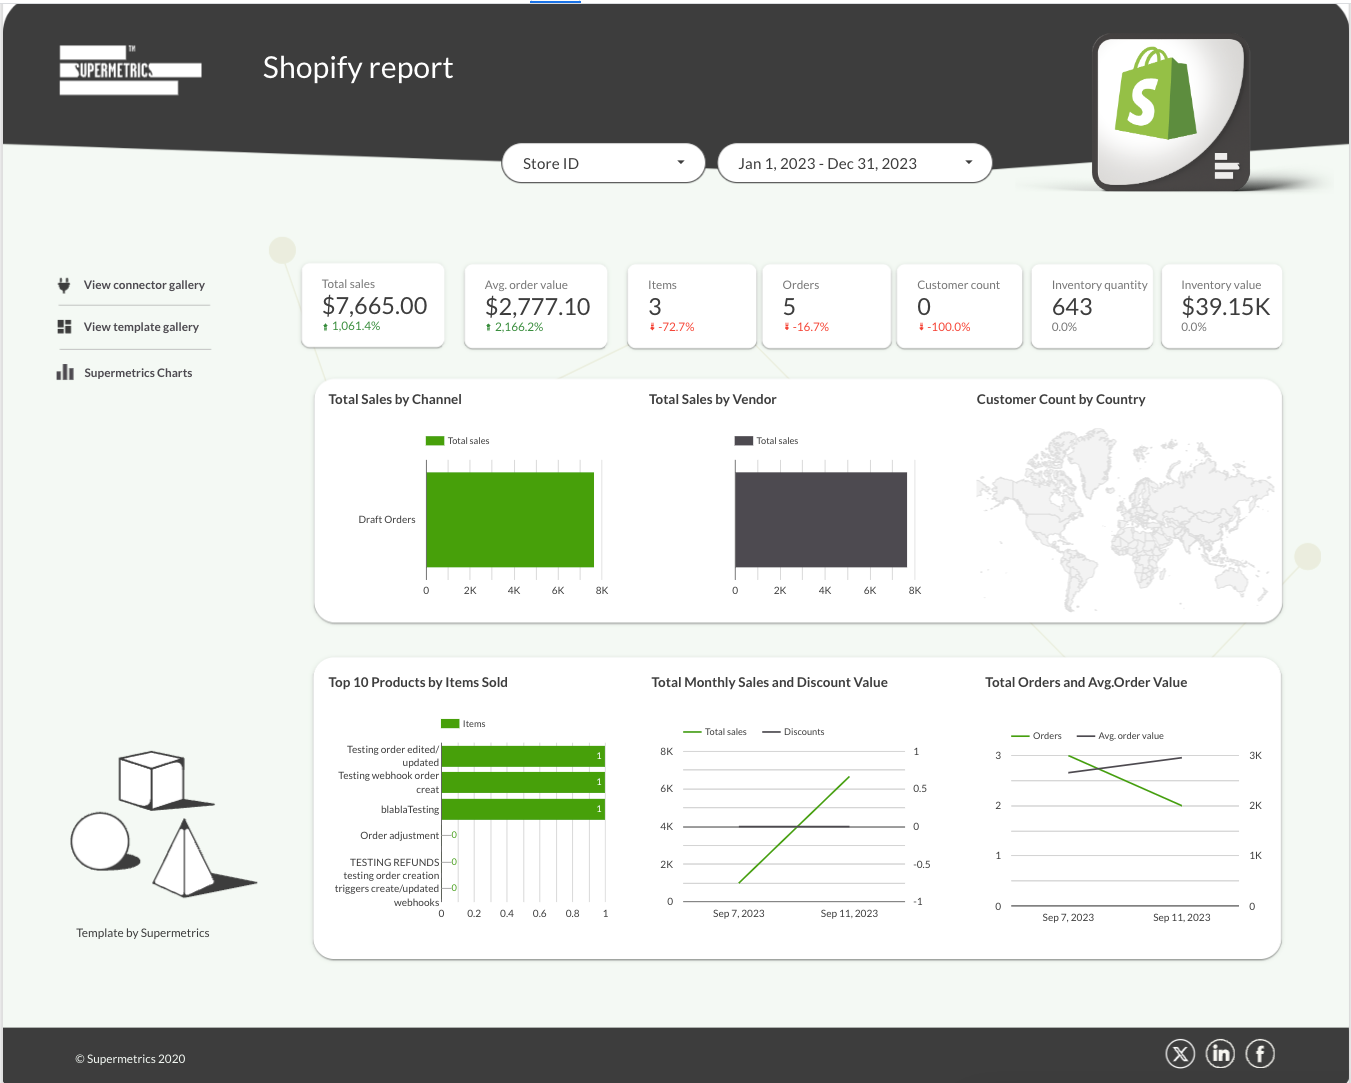Click the Supermetrics 2020 copyright link
The height and width of the screenshot is (1083, 1351).
tap(130, 1058)
